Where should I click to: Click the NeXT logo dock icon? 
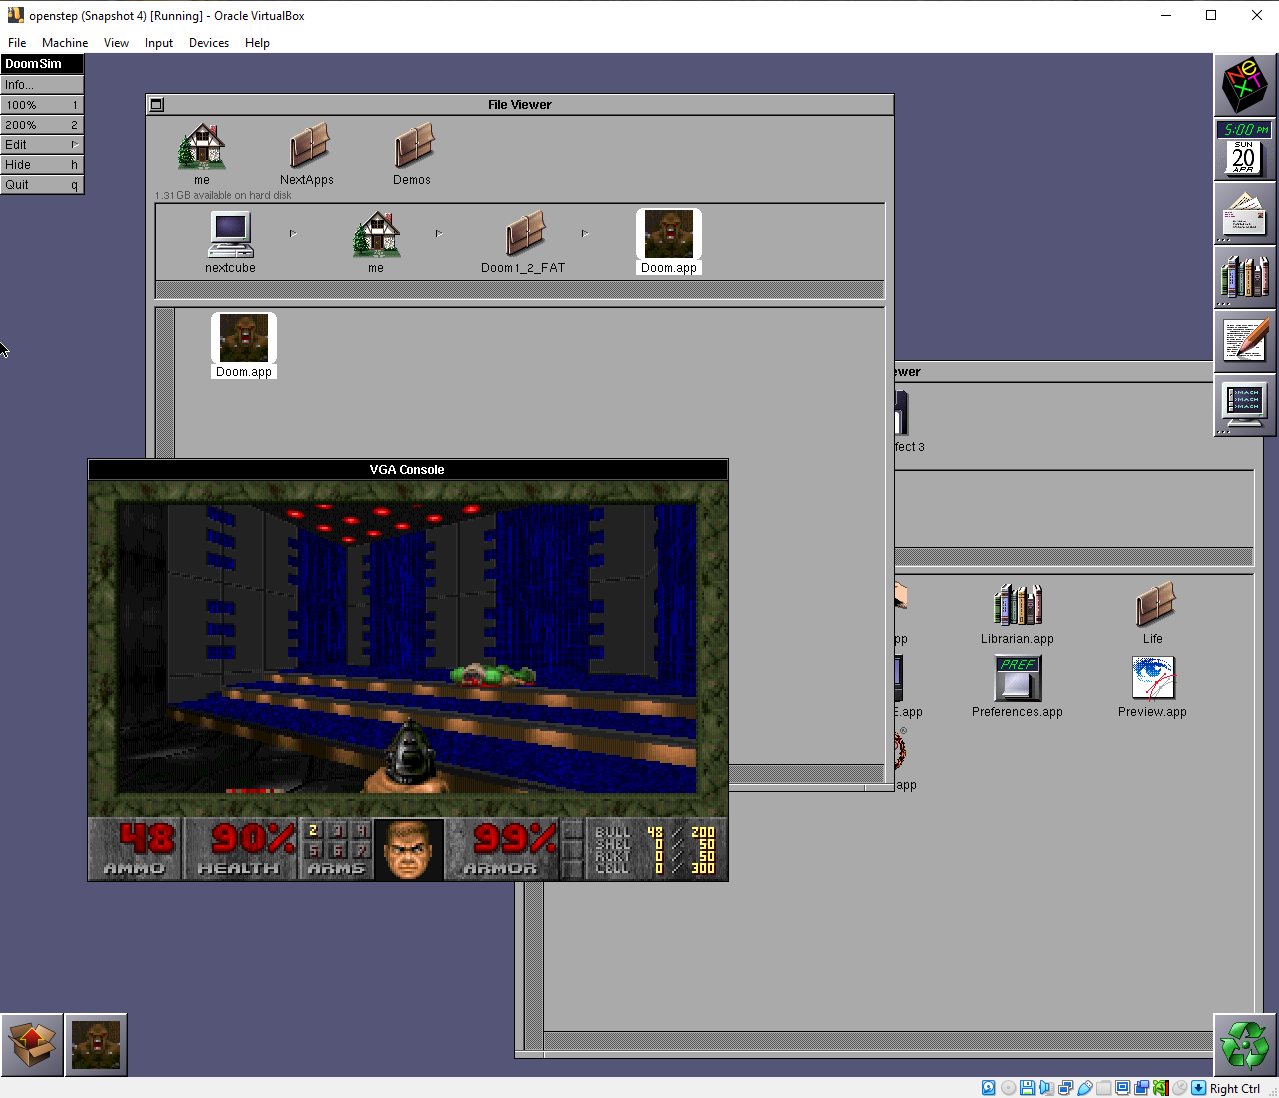pos(1244,85)
